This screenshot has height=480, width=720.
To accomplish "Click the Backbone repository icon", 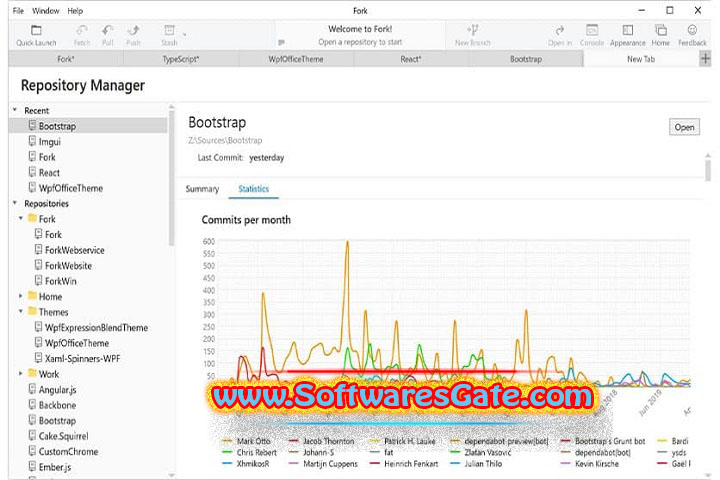I will [32, 405].
